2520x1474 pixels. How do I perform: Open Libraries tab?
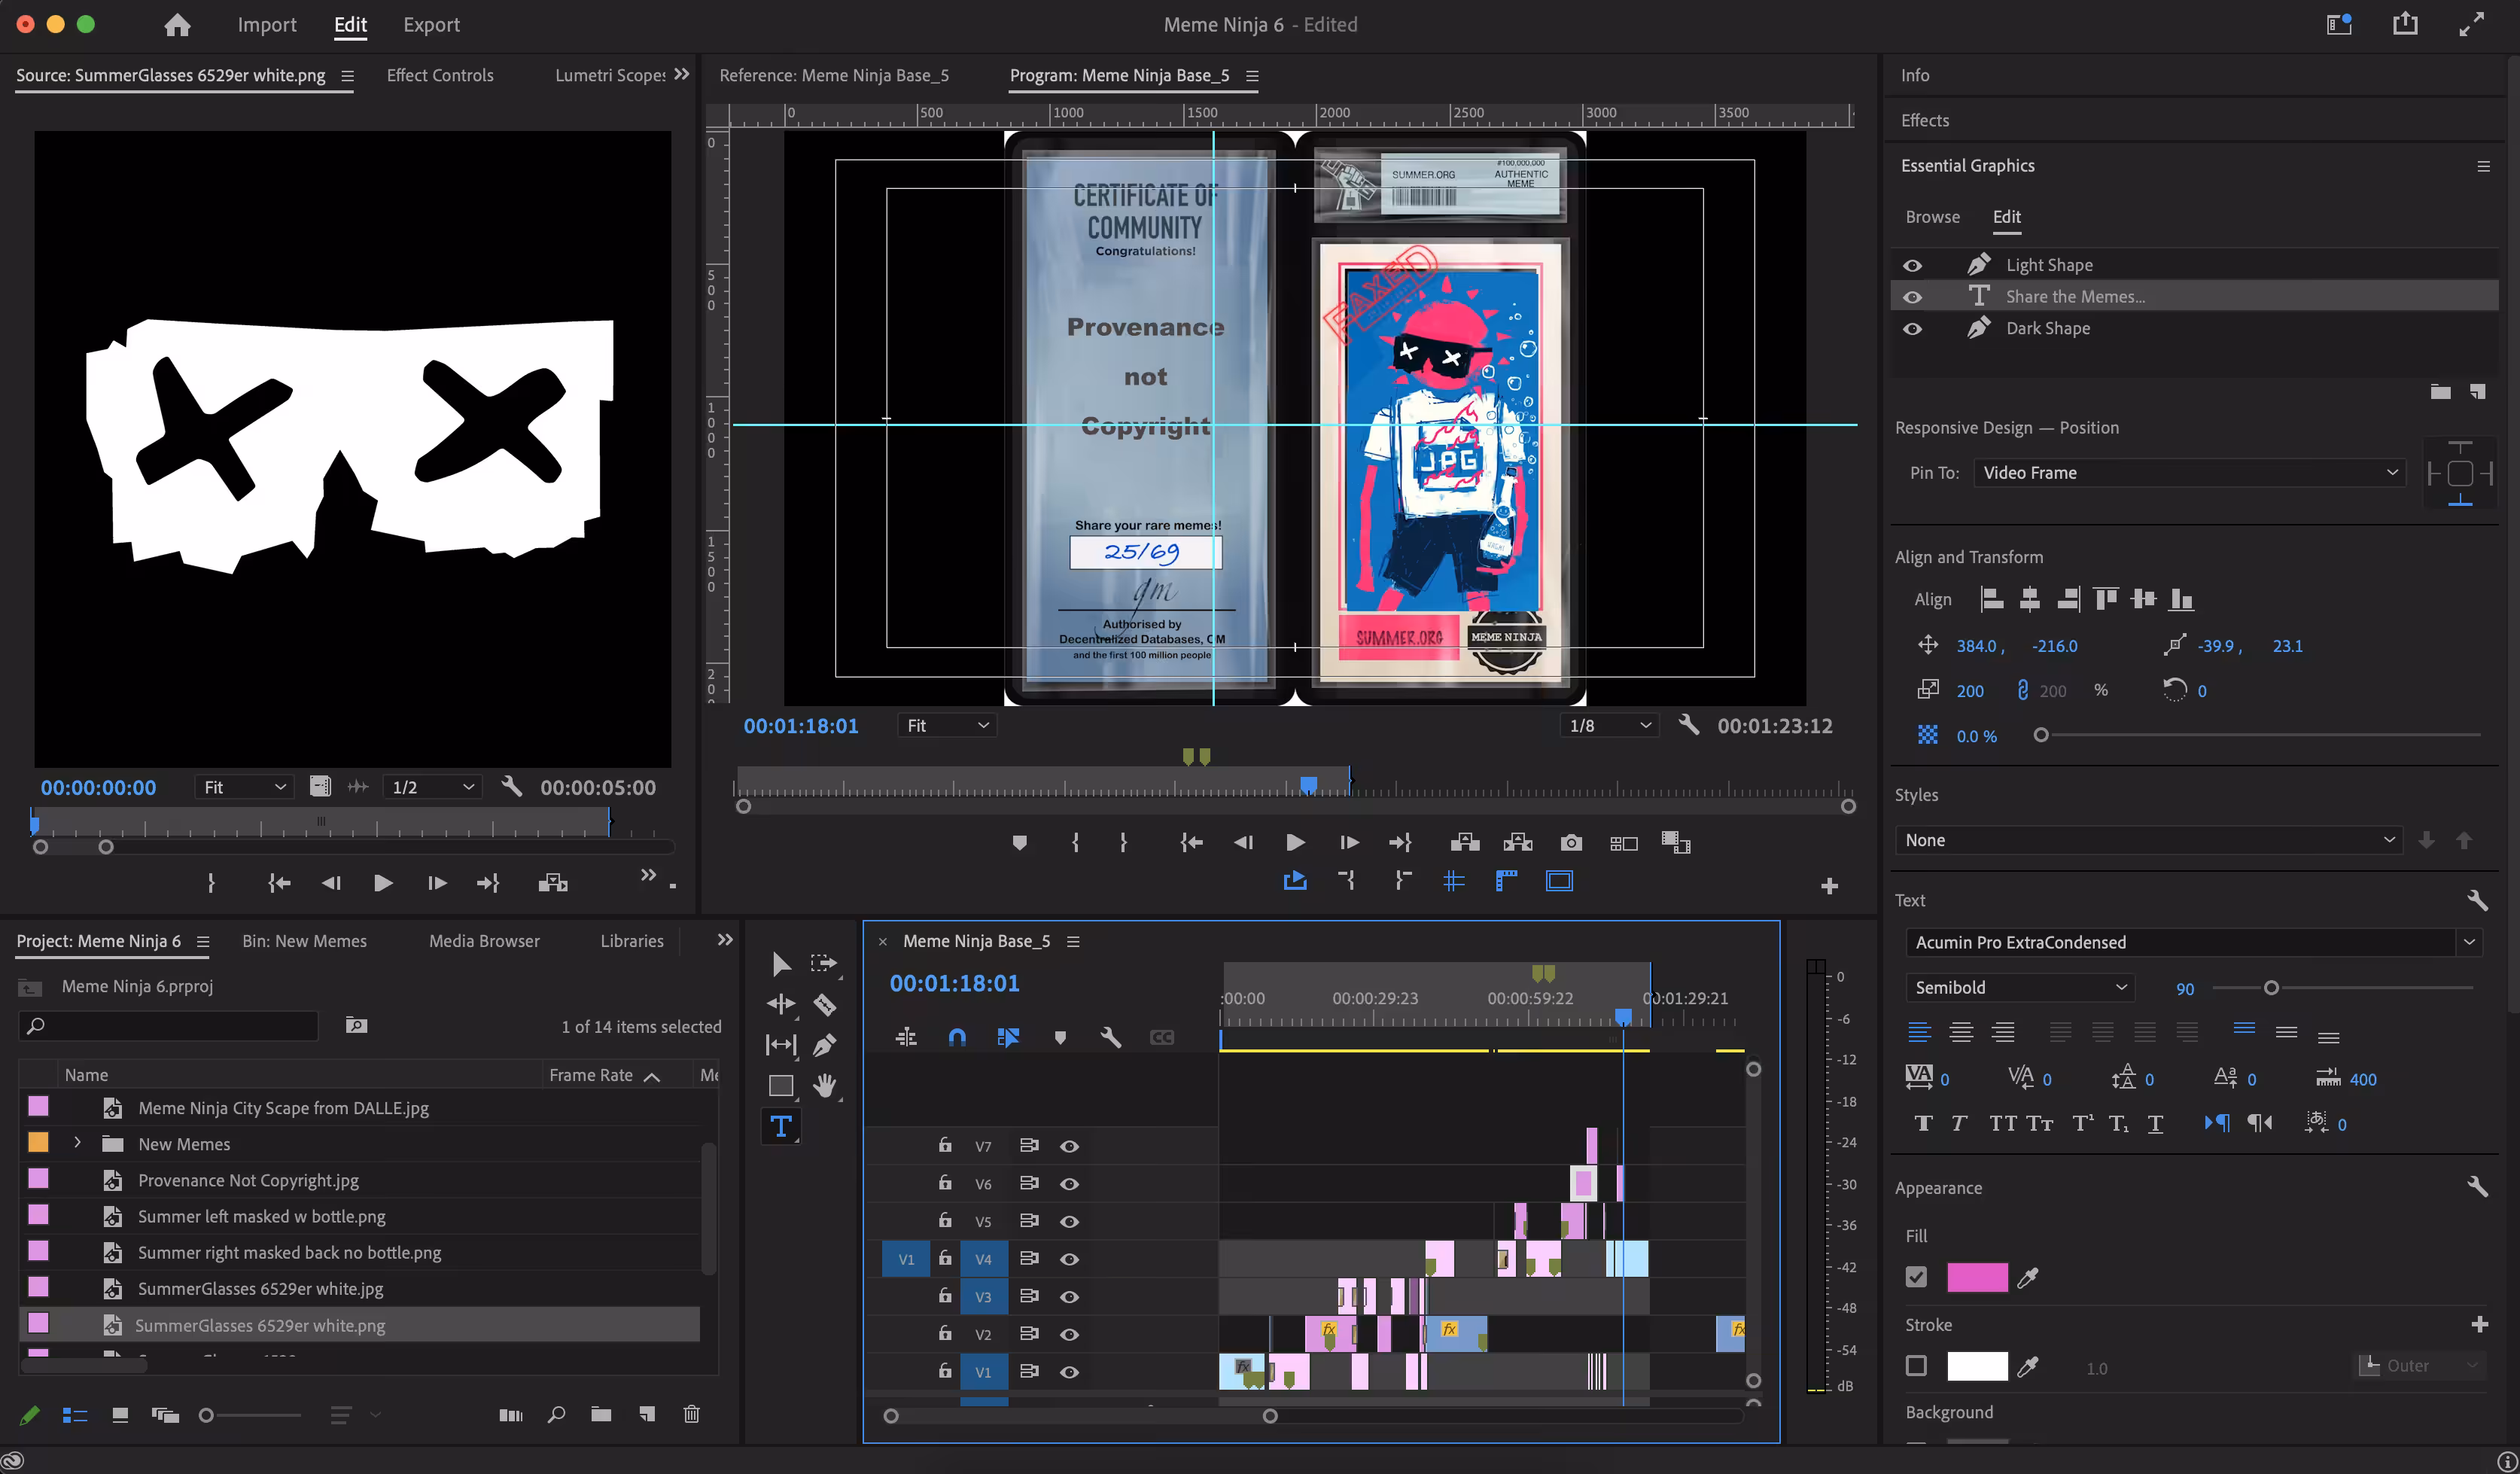632,941
